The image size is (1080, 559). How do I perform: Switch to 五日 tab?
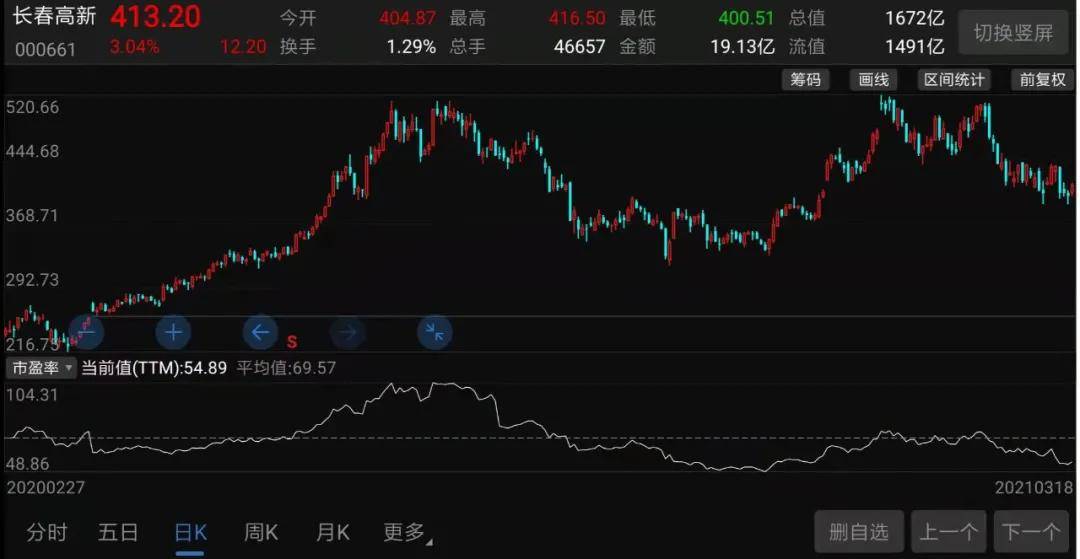[x=118, y=532]
